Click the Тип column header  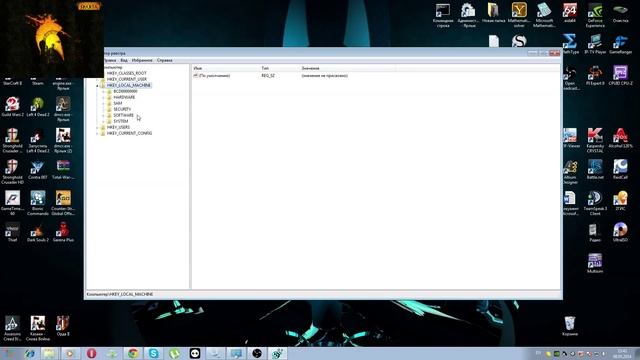279,68
